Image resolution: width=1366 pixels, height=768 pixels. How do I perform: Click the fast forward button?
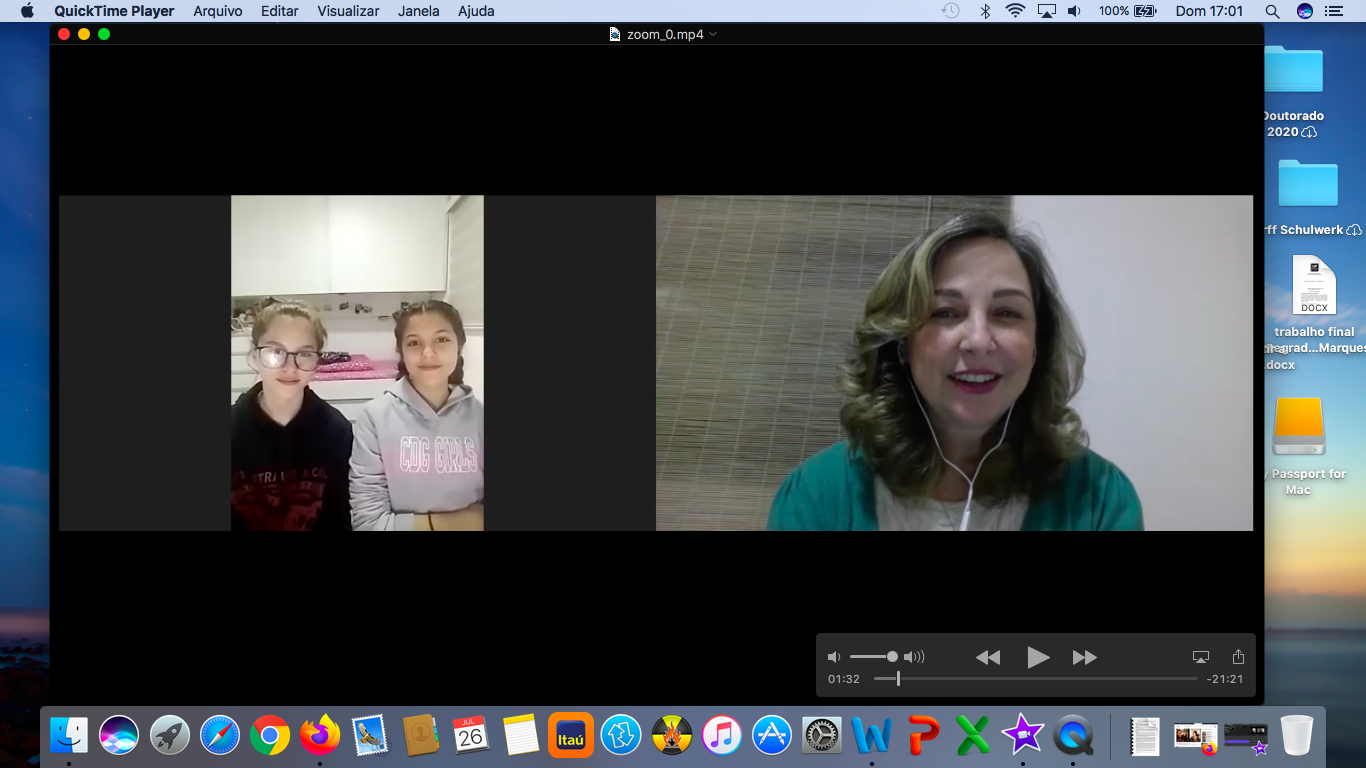(x=1084, y=657)
